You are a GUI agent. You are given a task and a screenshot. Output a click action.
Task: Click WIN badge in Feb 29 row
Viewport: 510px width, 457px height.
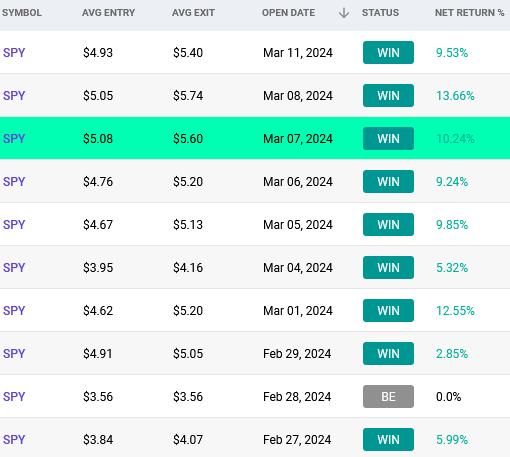point(388,354)
